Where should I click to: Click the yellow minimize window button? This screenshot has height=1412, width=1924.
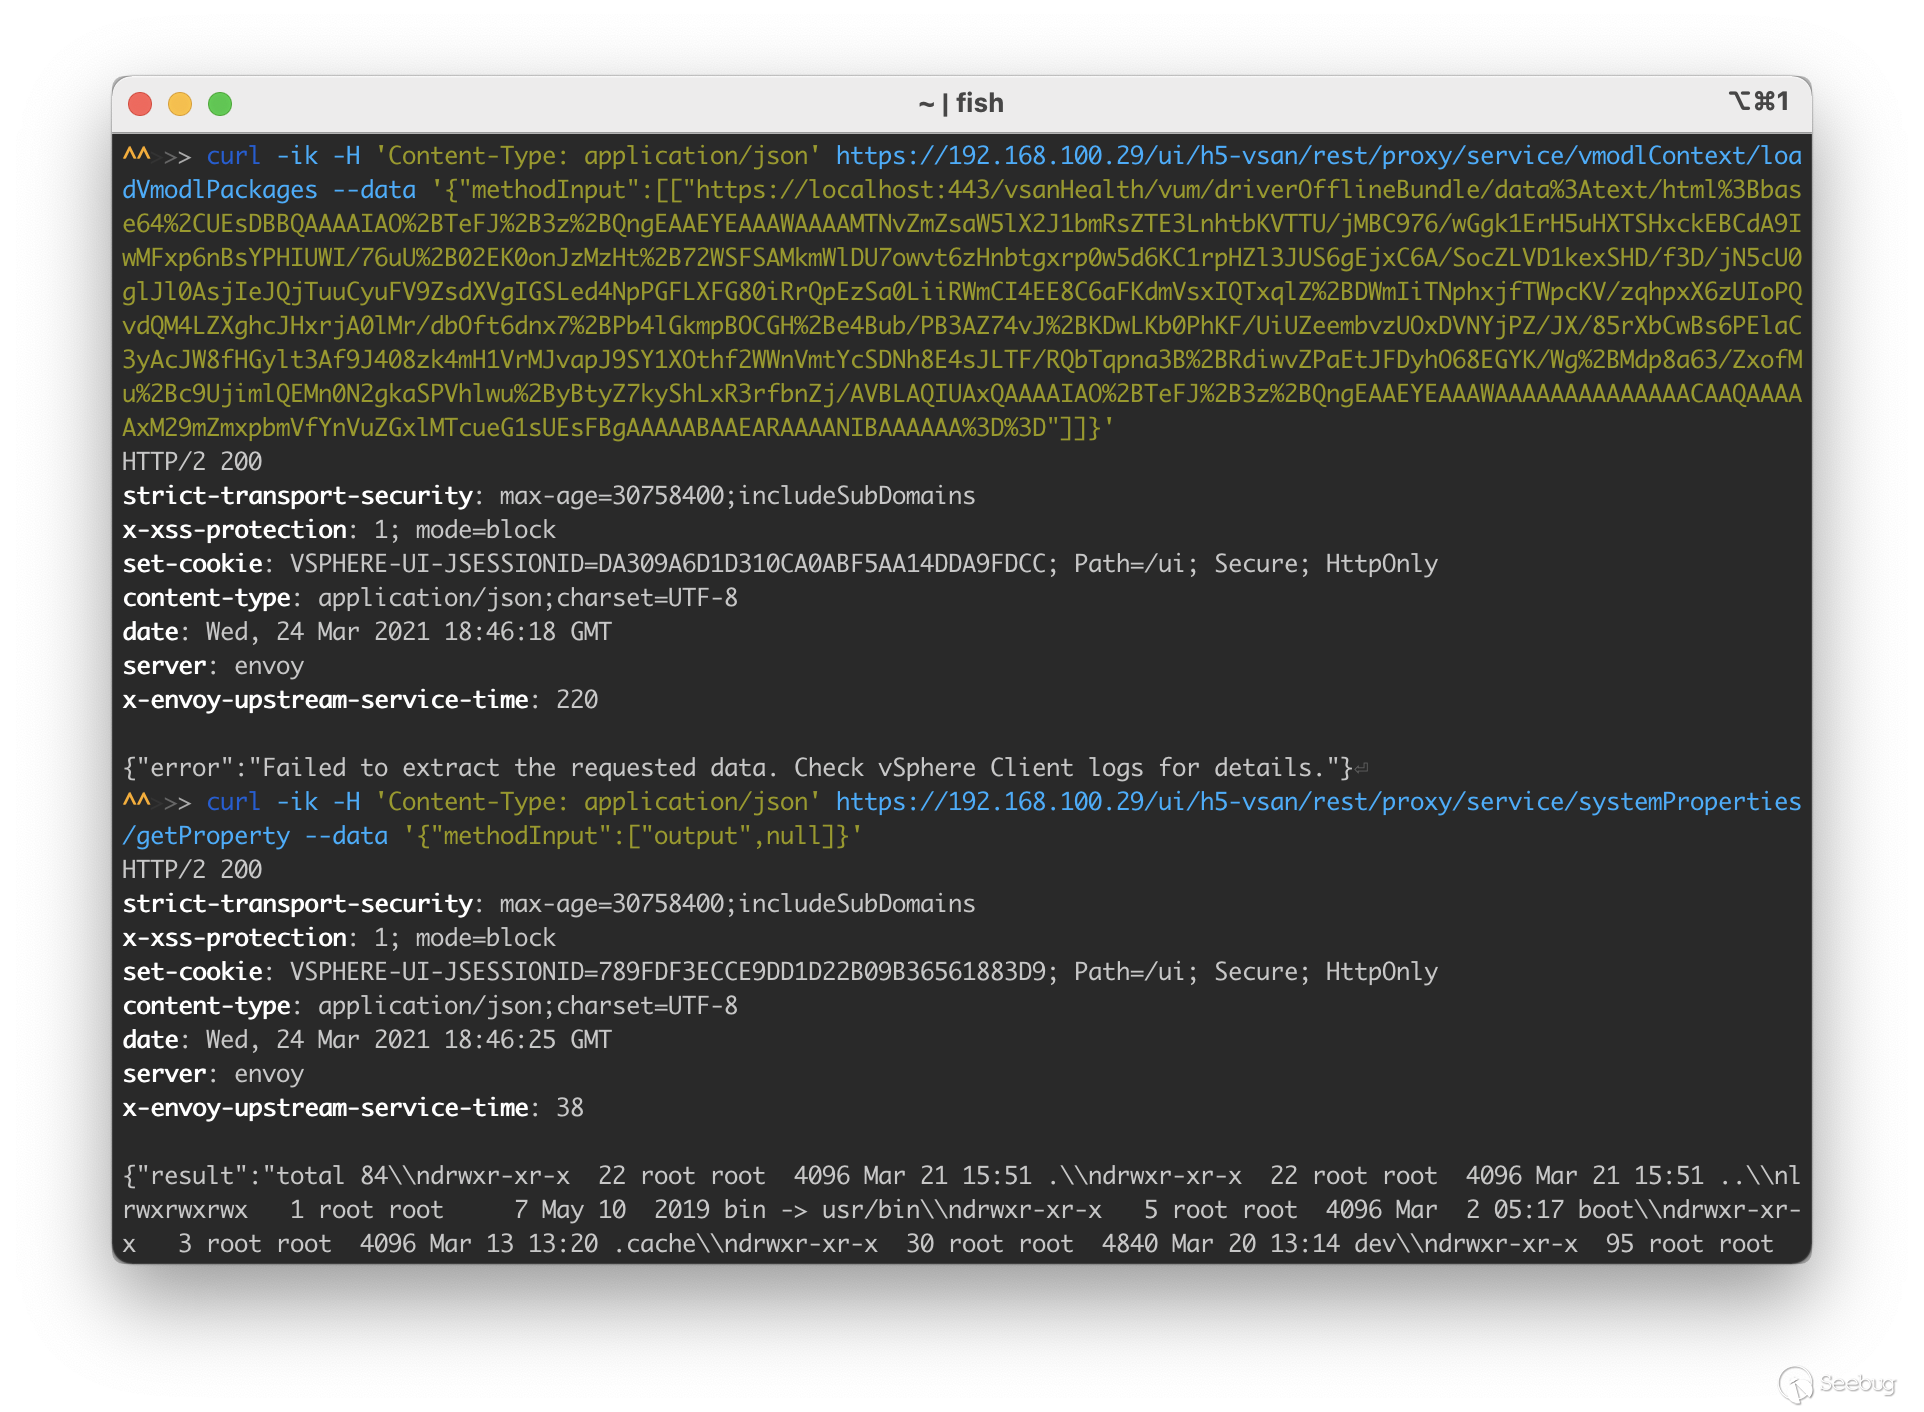coord(180,104)
